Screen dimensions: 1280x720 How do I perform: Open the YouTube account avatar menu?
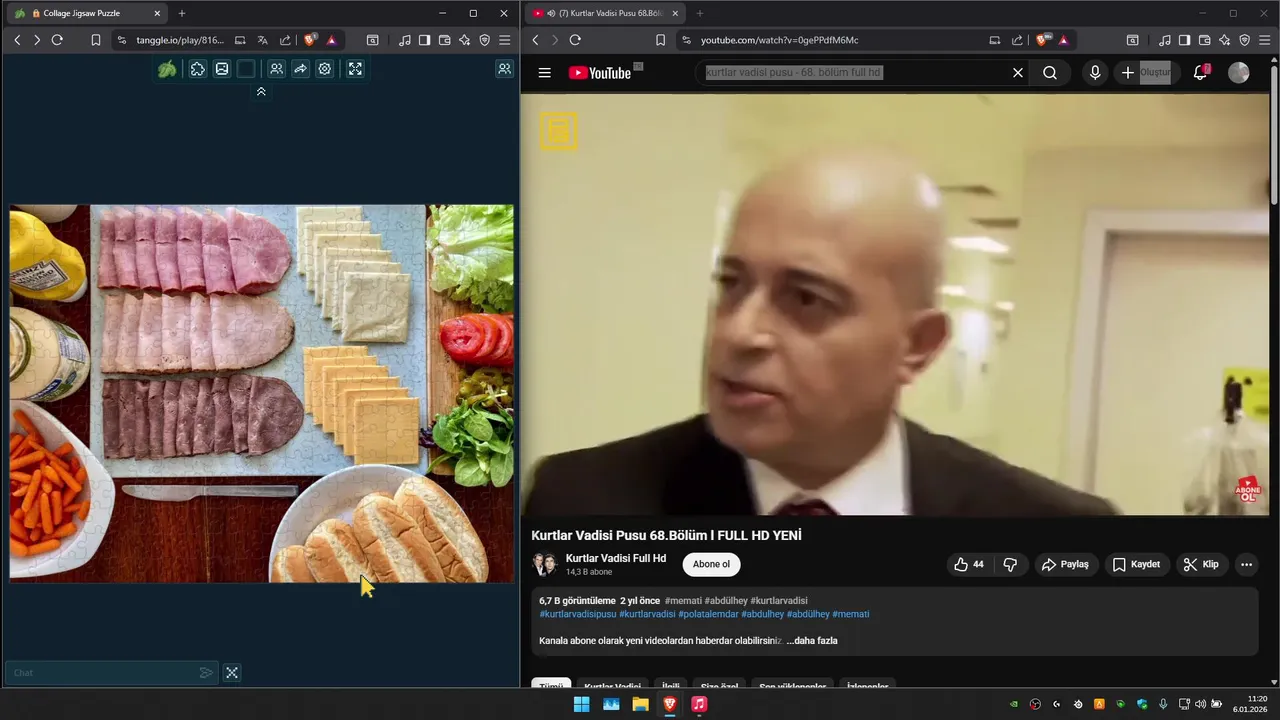1238,72
